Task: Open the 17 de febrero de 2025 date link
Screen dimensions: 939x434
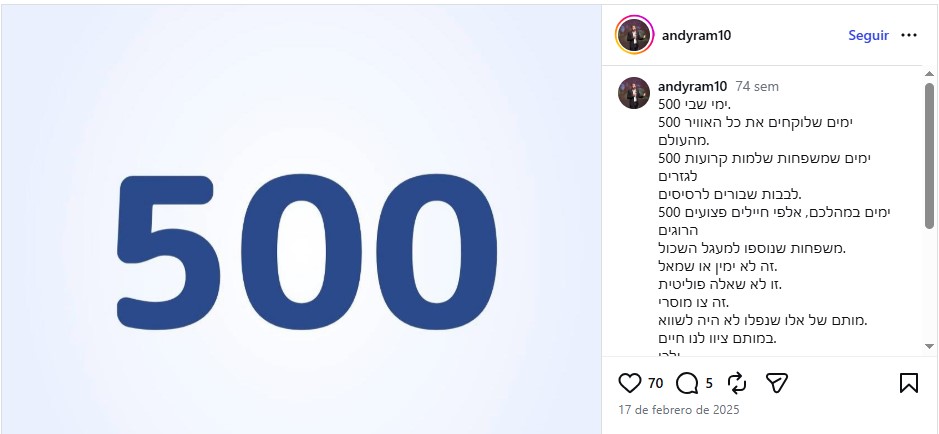Action: (x=679, y=410)
